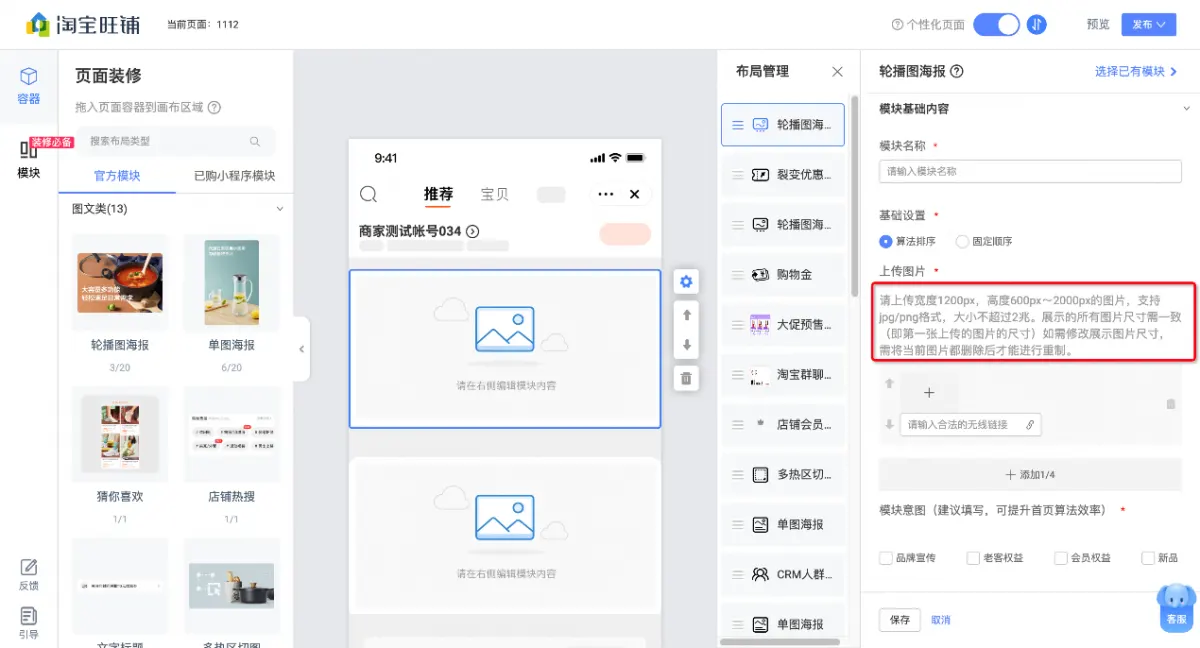Viewport: 1200px width, 648px height.
Task: Click help icon beside 轮播图海报 title
Action: (x=957, y=71)
